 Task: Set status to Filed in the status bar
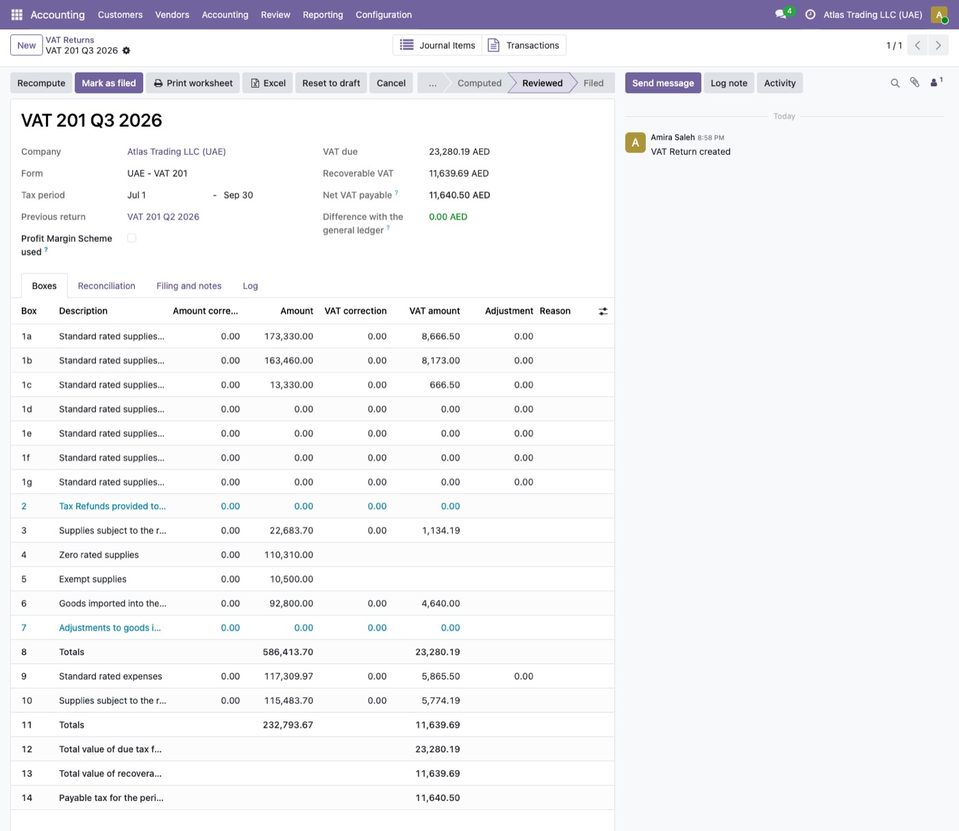(x=593, y=83)
